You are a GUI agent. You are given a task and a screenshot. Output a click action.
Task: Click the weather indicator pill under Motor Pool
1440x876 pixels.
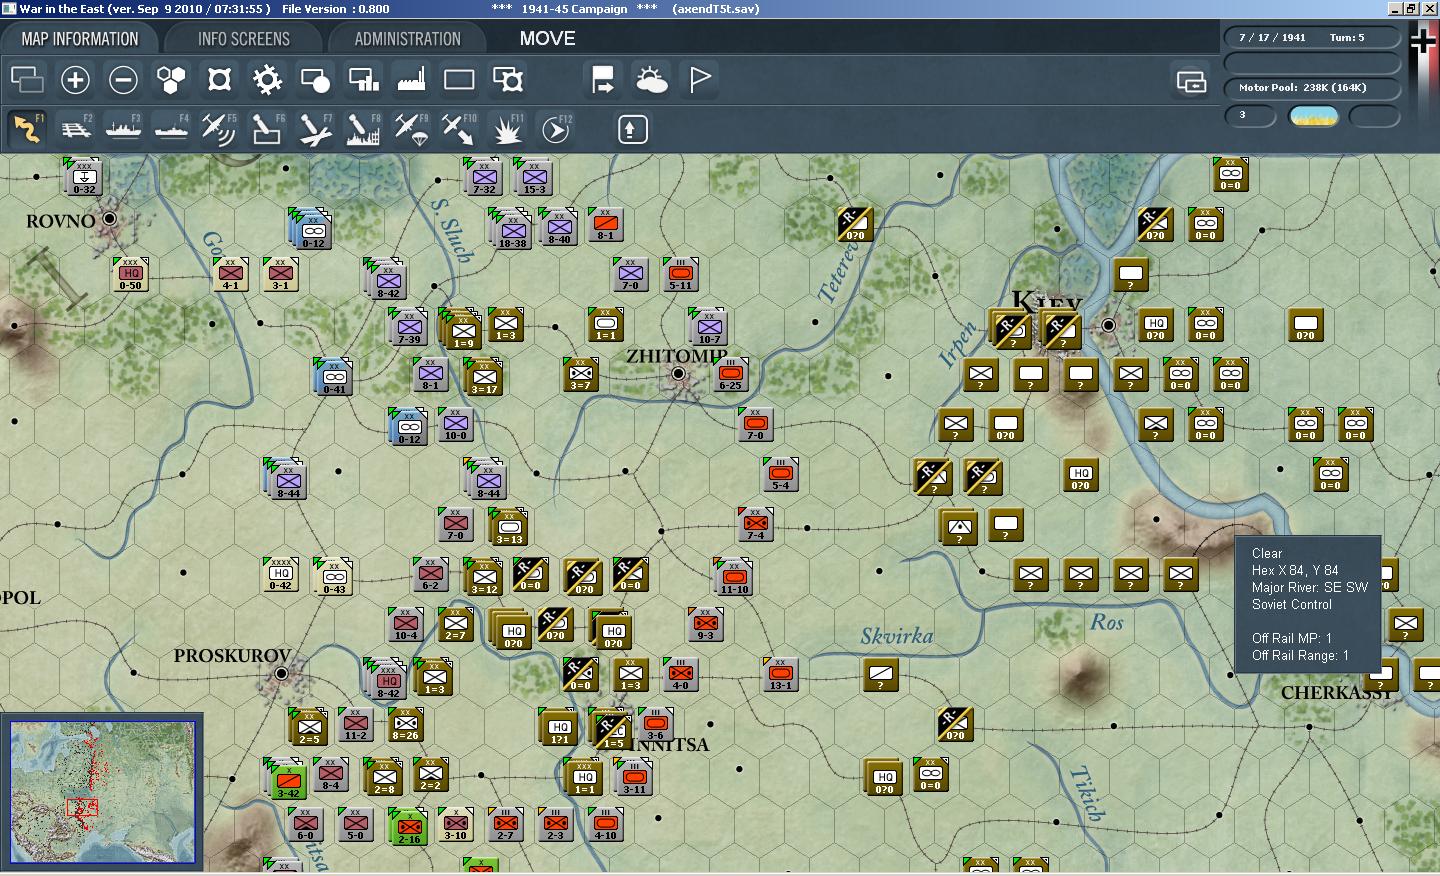coord(1314,116)
